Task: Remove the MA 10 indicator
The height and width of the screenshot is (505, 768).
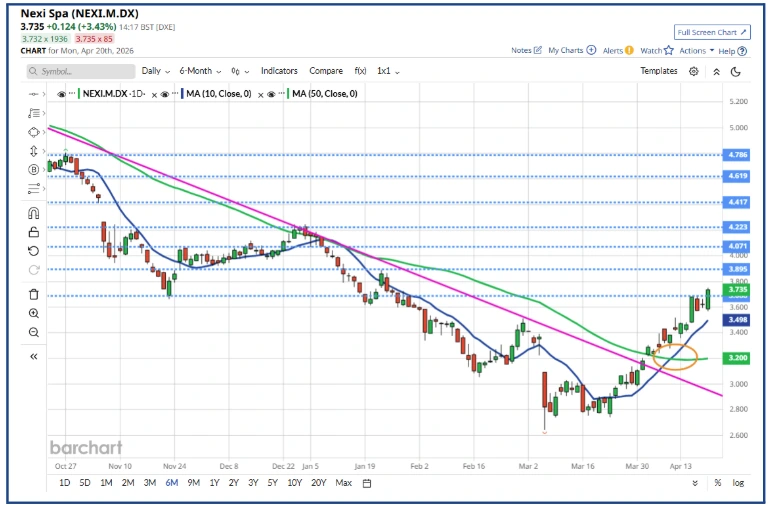Action: (260, 95)
